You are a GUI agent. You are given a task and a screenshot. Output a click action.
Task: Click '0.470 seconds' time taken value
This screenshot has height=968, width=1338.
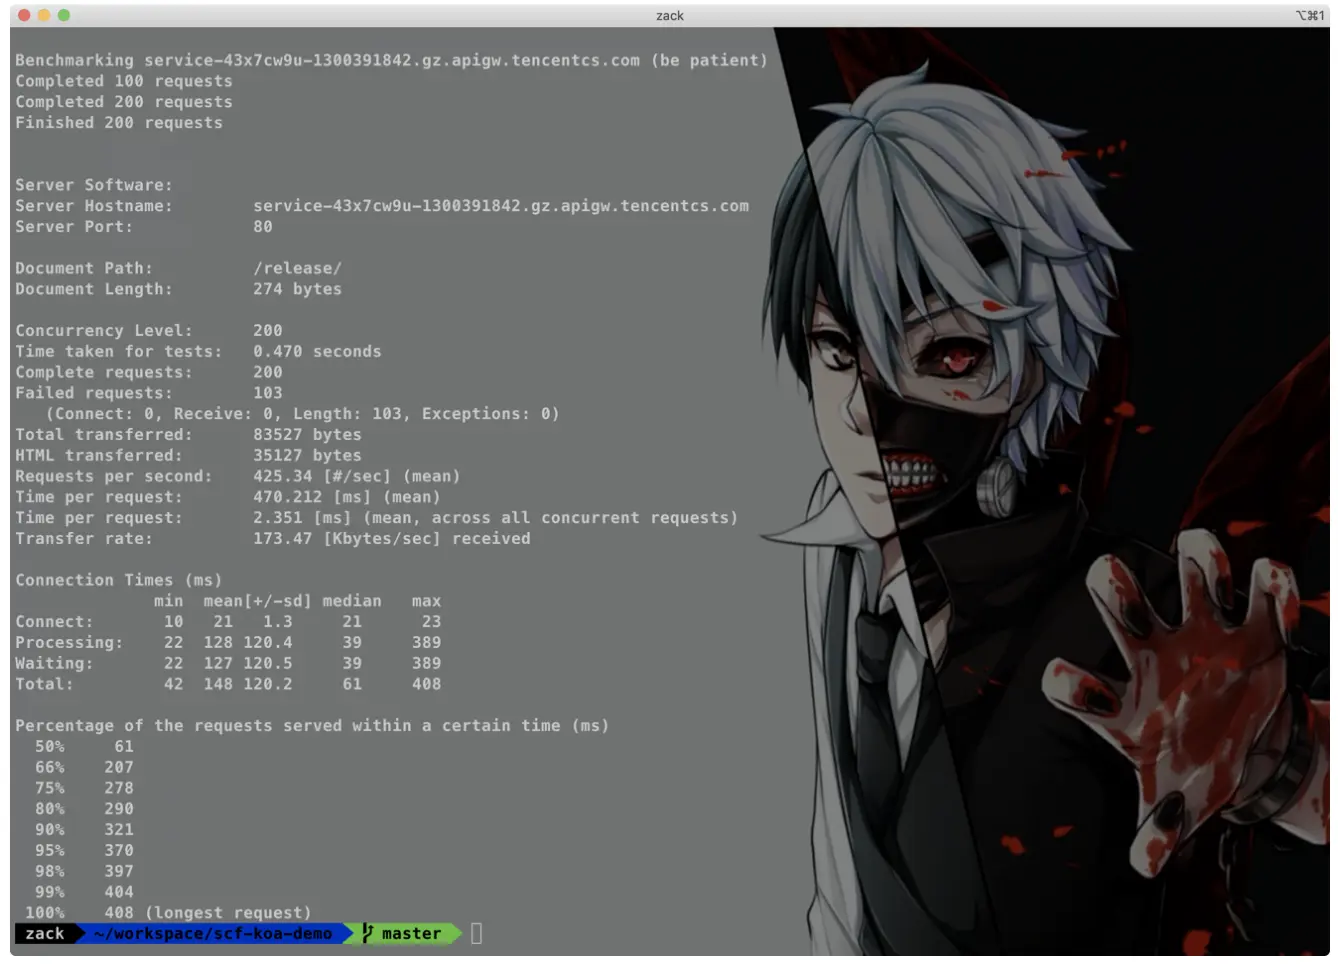coord(317,352)
